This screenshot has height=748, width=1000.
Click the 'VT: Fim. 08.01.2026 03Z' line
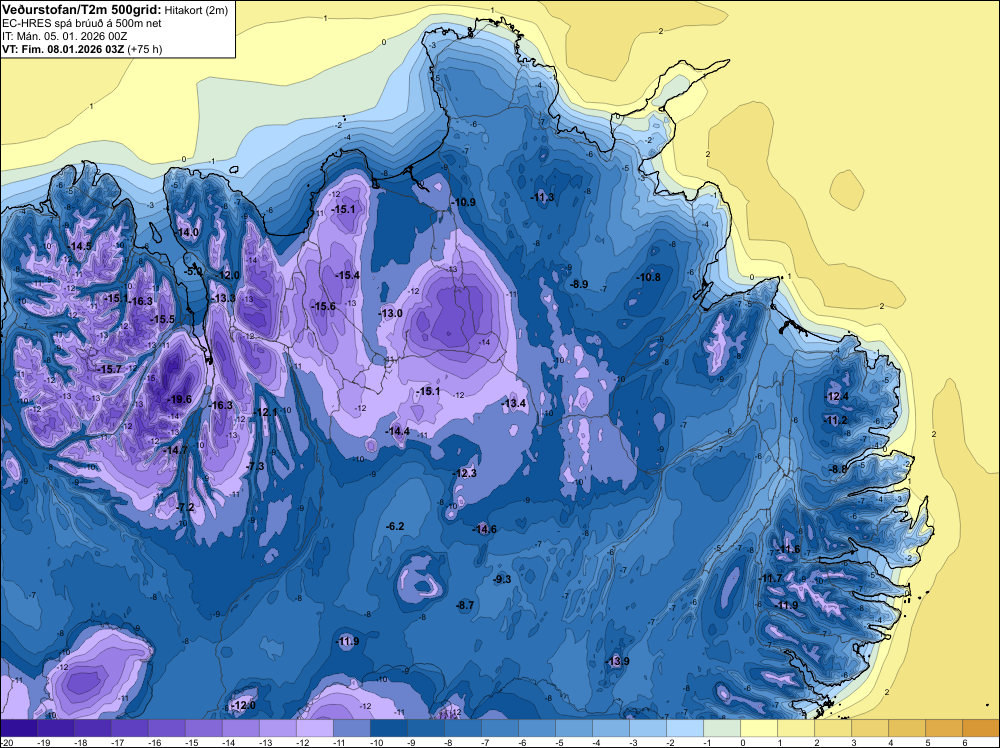(x=63, y=49)
